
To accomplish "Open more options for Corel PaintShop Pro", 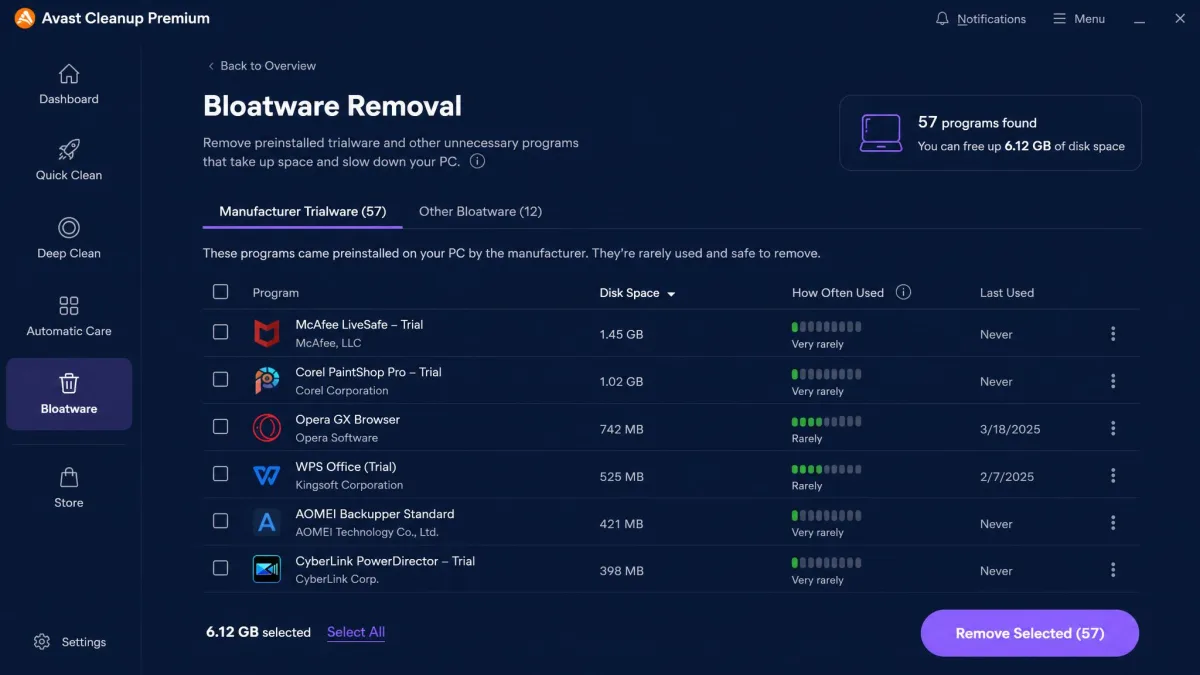I will pos(1113,381).
